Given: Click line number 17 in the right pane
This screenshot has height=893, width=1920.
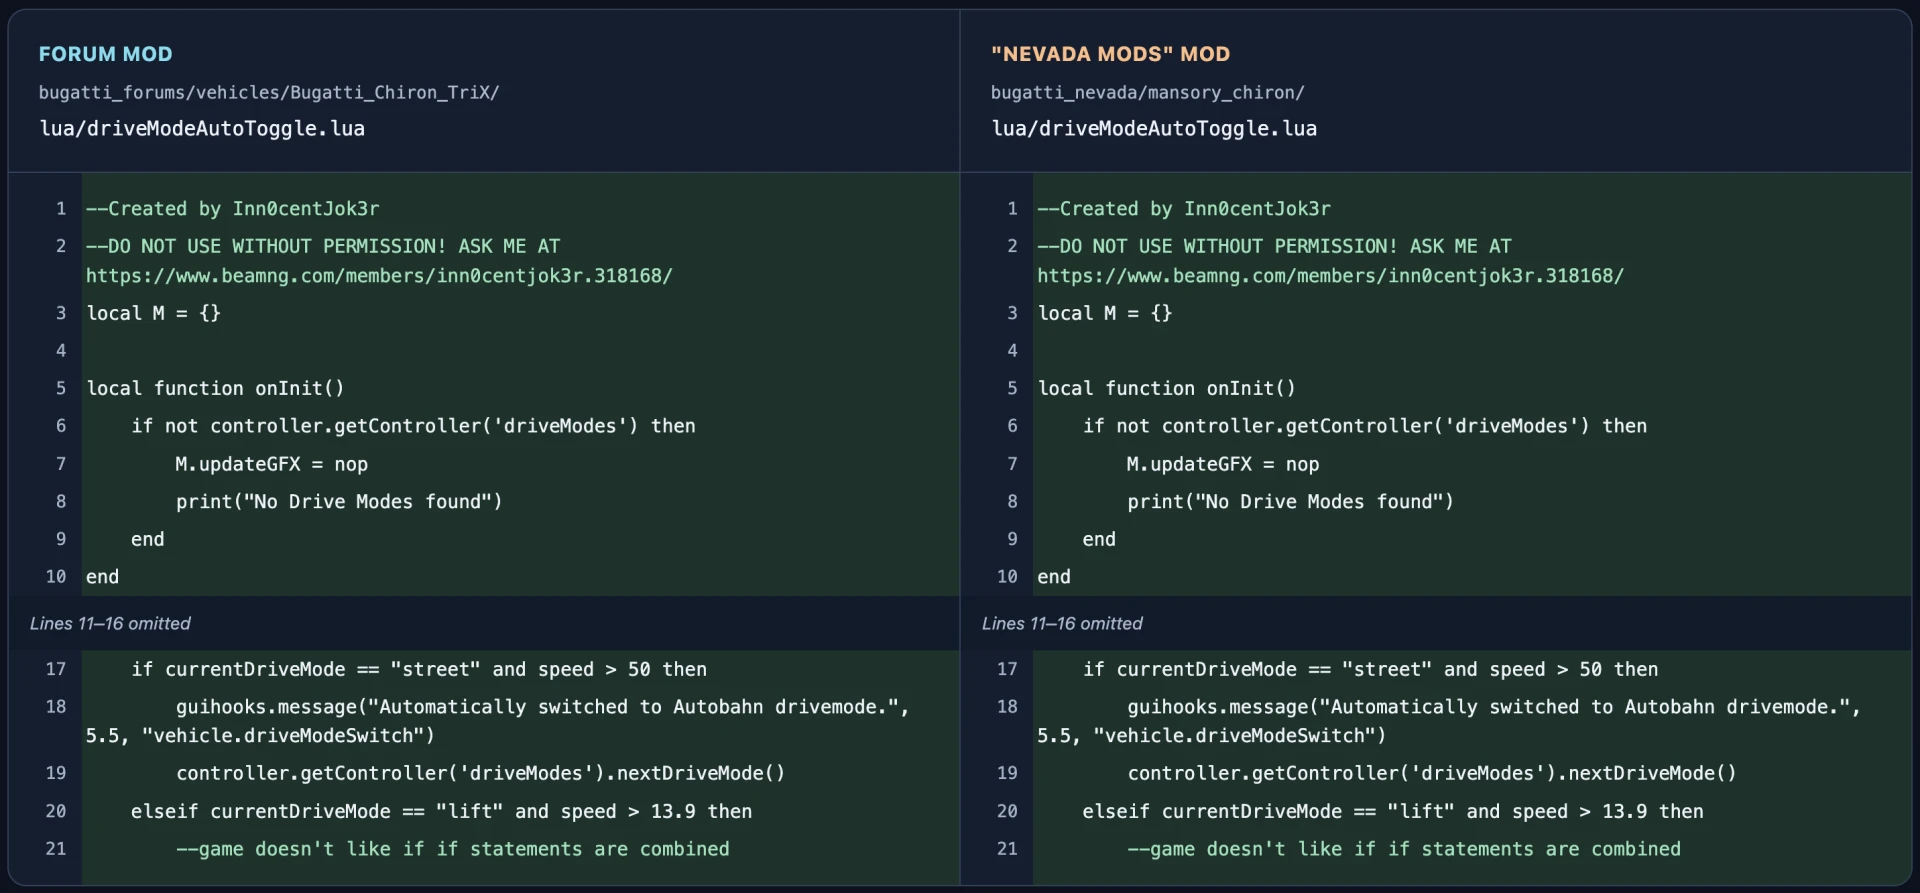Looking at the screenshot, I should click(1007, 669).
